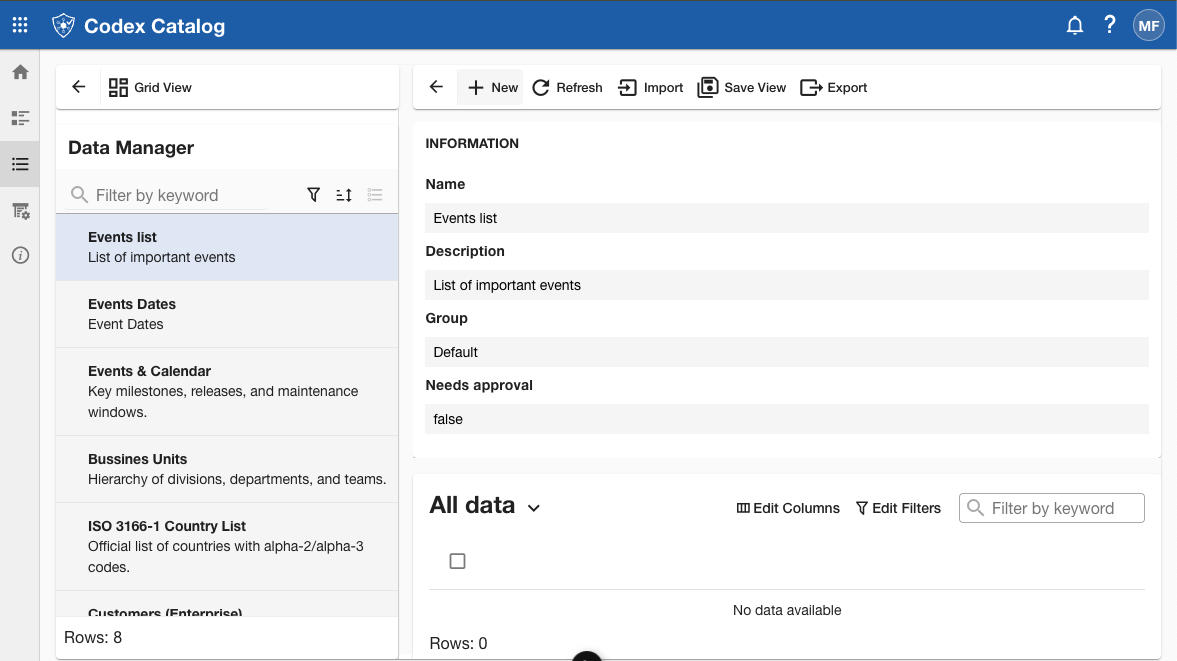Click the filter funnel in Data Manager
The image size is (1177, 661).
click(314, 195)
